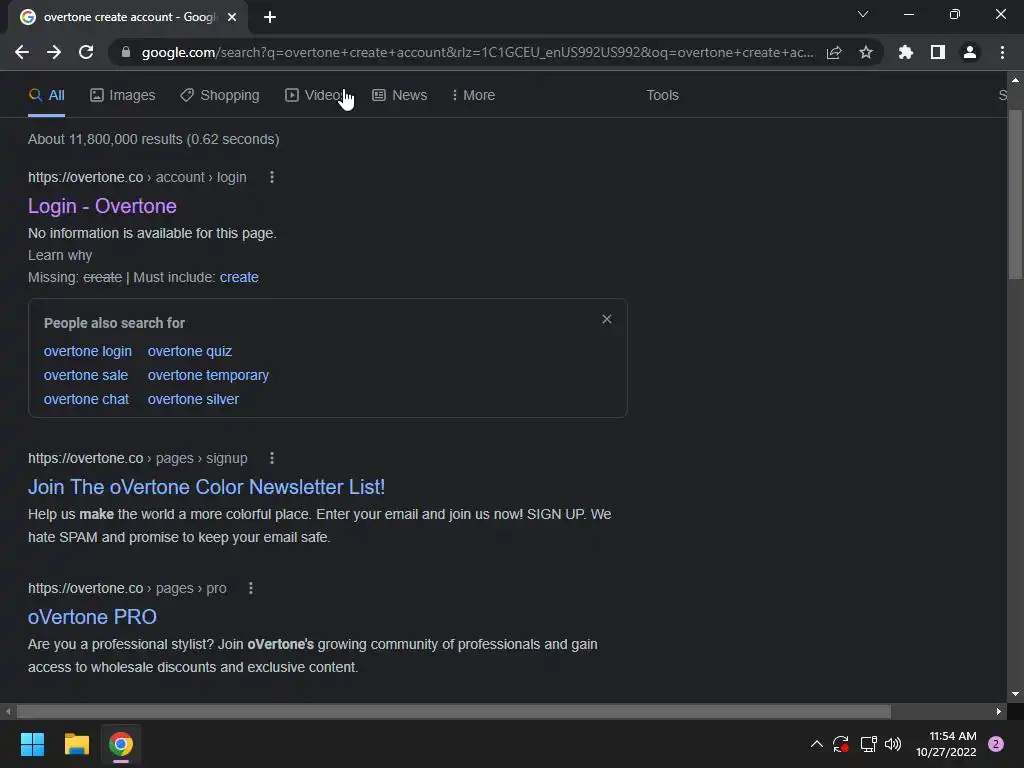Search for overtone chat
Screen dimensions: 1024x768
tap(86, 399)
